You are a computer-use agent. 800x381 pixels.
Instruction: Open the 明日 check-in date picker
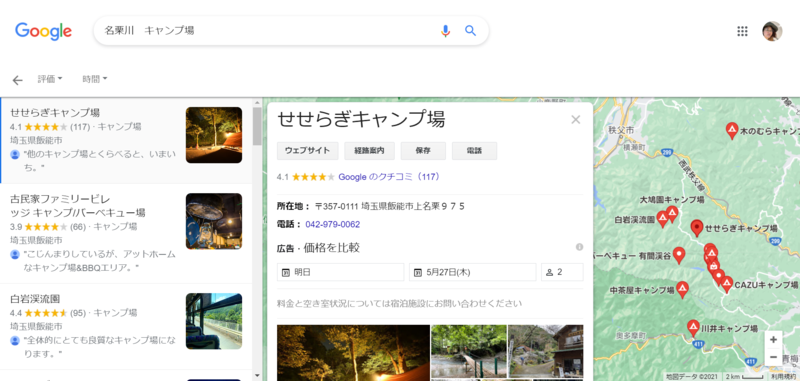(340, 272)
